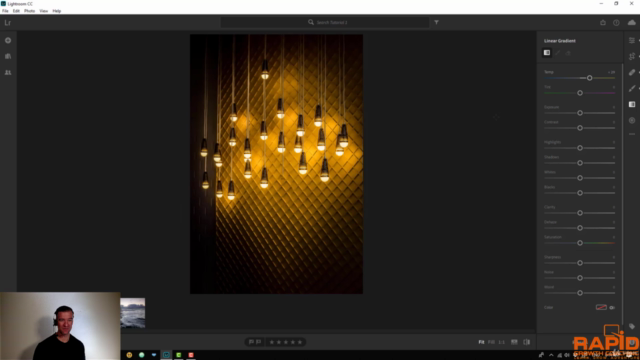Open the Help menu

[x=57, y=11]
